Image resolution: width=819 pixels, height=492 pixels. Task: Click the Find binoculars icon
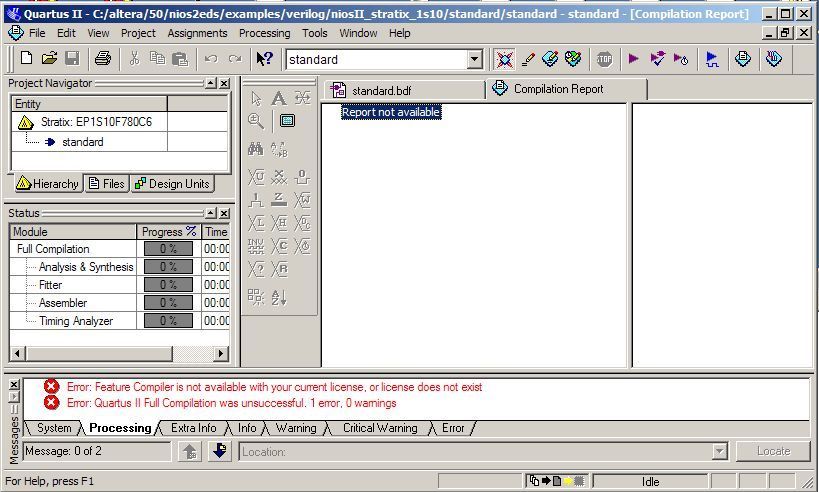pyautogui.click(x=255, y=149)
